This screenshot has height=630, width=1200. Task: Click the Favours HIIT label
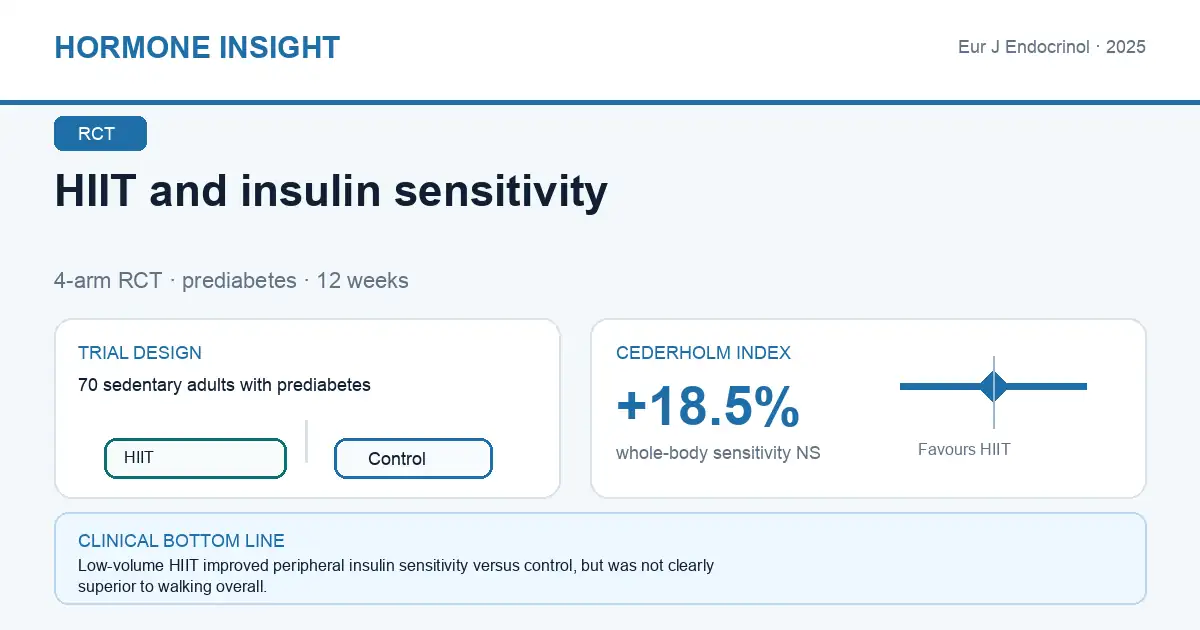click(x=964, y=450)
